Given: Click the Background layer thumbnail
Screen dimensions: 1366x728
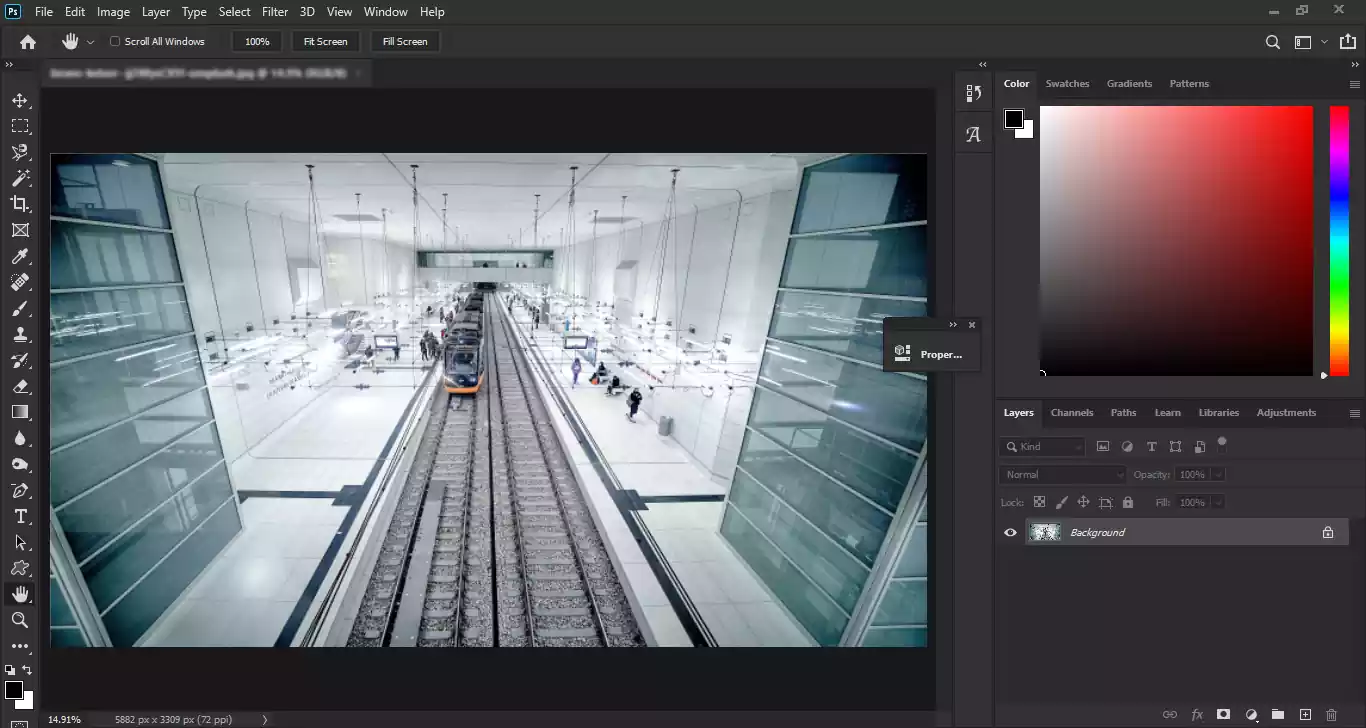Looking at the screenshot, I should click(x=1045, y=533).
